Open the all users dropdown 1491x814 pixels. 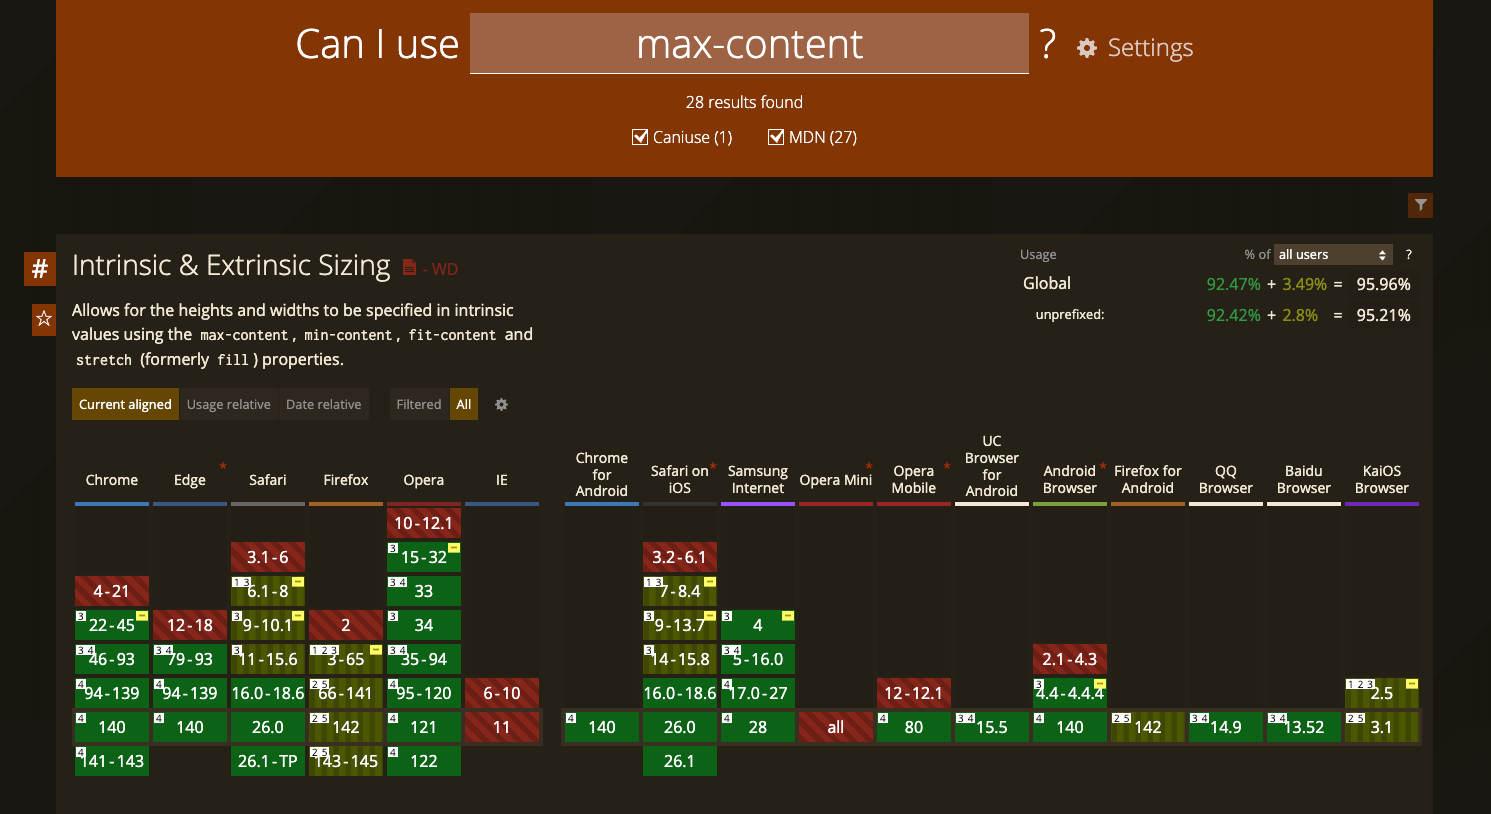click(1332, 255)
